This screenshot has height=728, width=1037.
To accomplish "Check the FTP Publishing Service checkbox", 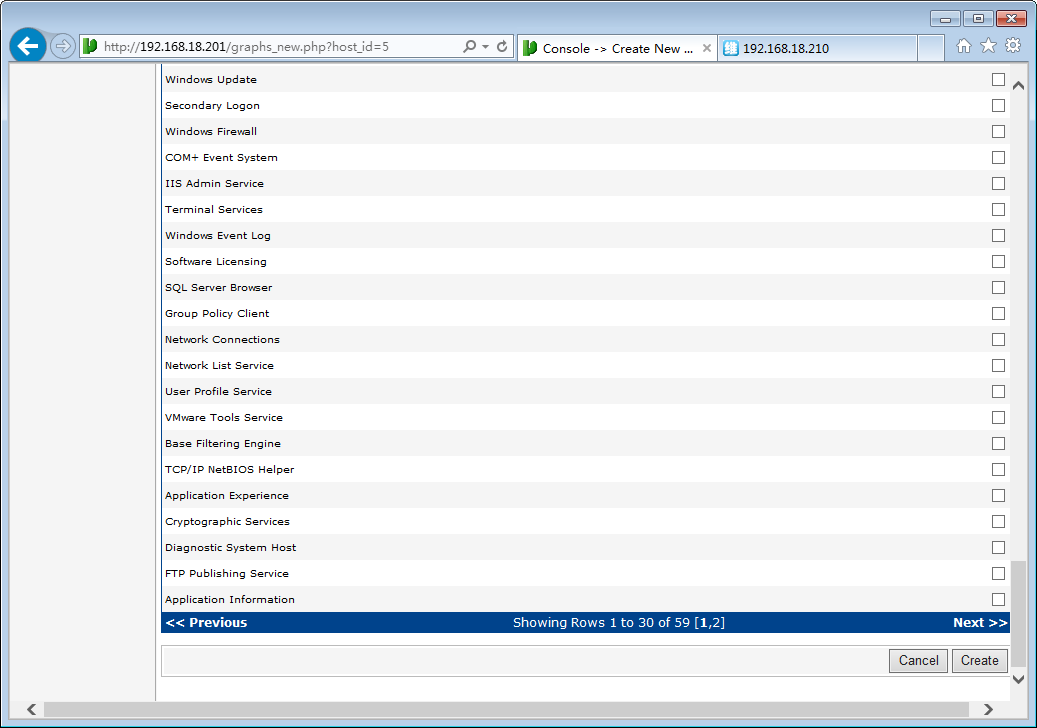I will [x=998, y=574].
